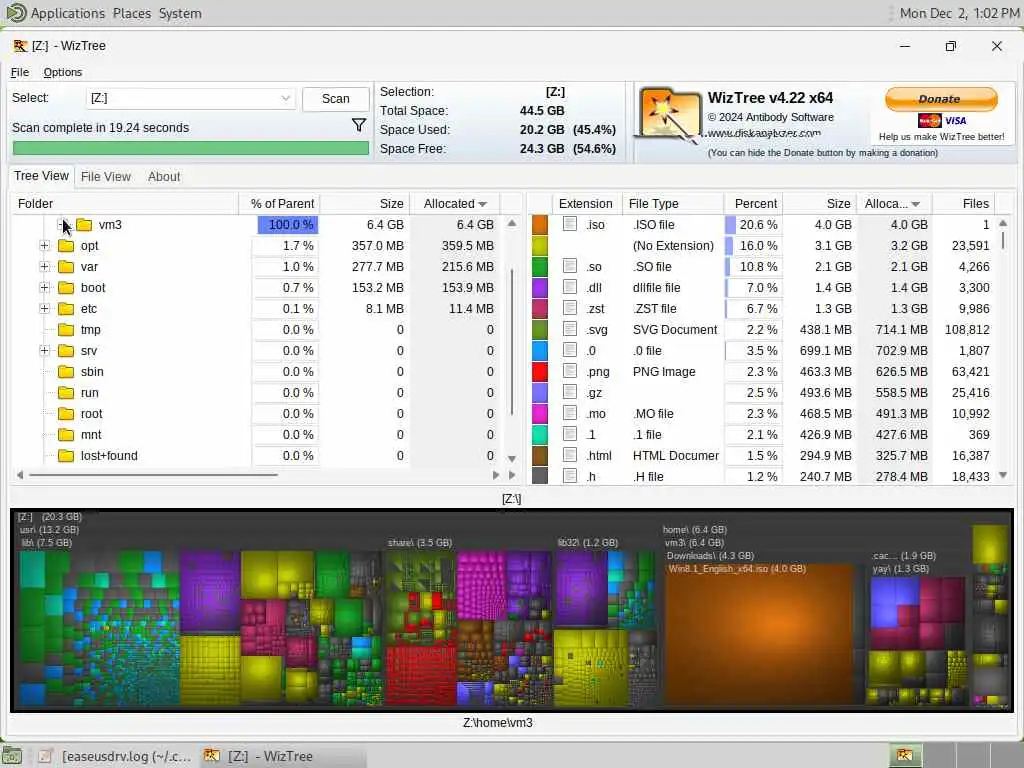
Task: Sort extension list by Files column
Action: [x=963, y=204]
